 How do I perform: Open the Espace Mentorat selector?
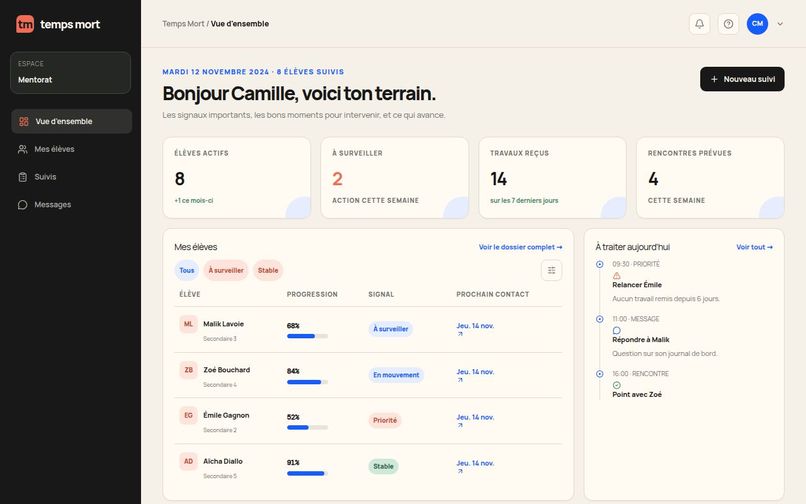(x=70, y=73)
